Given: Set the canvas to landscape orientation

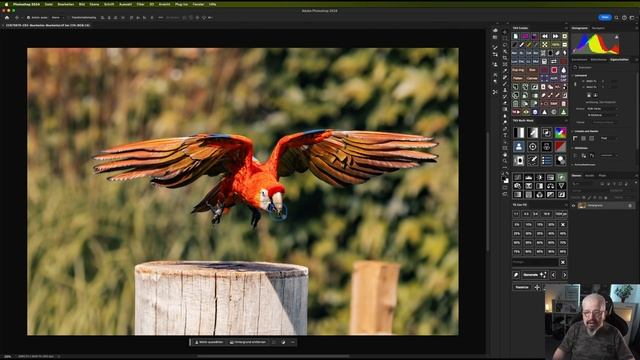Looking at the screenshot, I should (x=596, y=95).
